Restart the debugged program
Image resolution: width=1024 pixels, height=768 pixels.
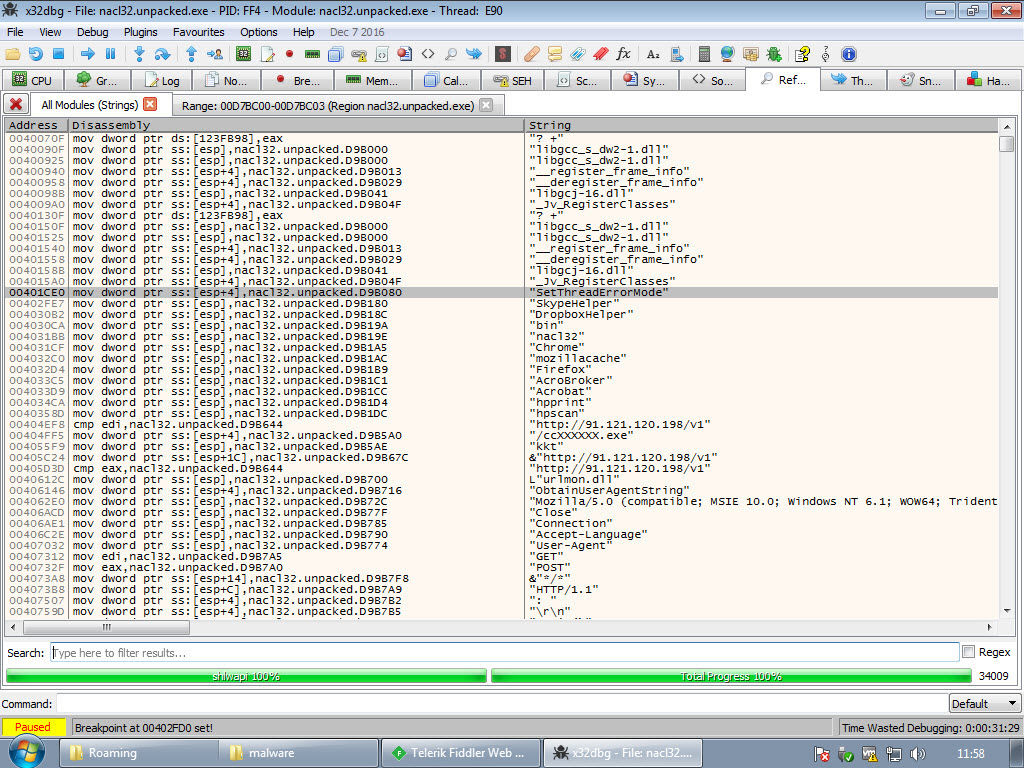pos(35,53)
